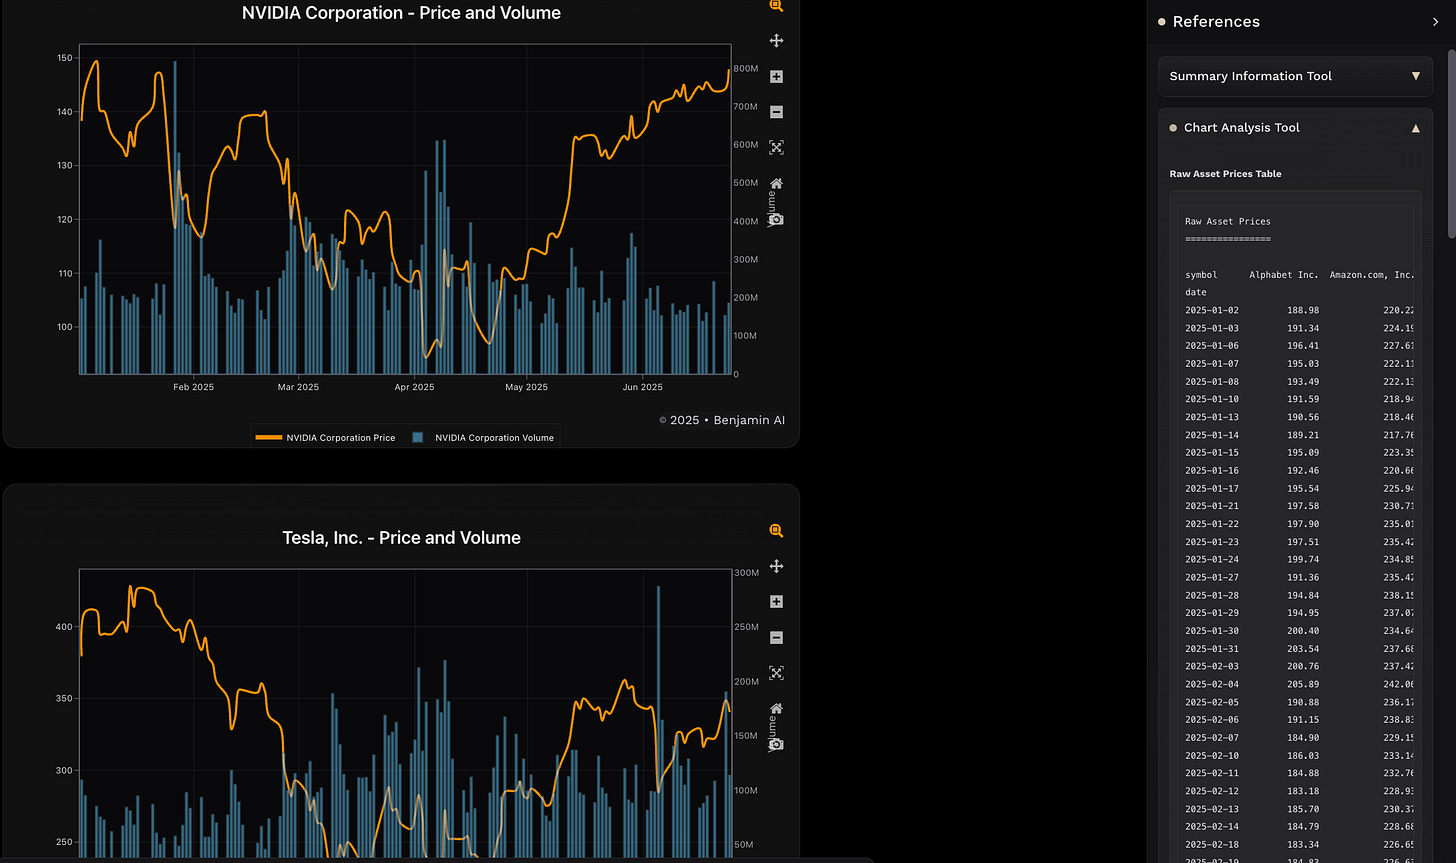Click the Raw Asset Prices Table heading
The width and height of the screenshot is (1456, 863).
(1225, 174)
